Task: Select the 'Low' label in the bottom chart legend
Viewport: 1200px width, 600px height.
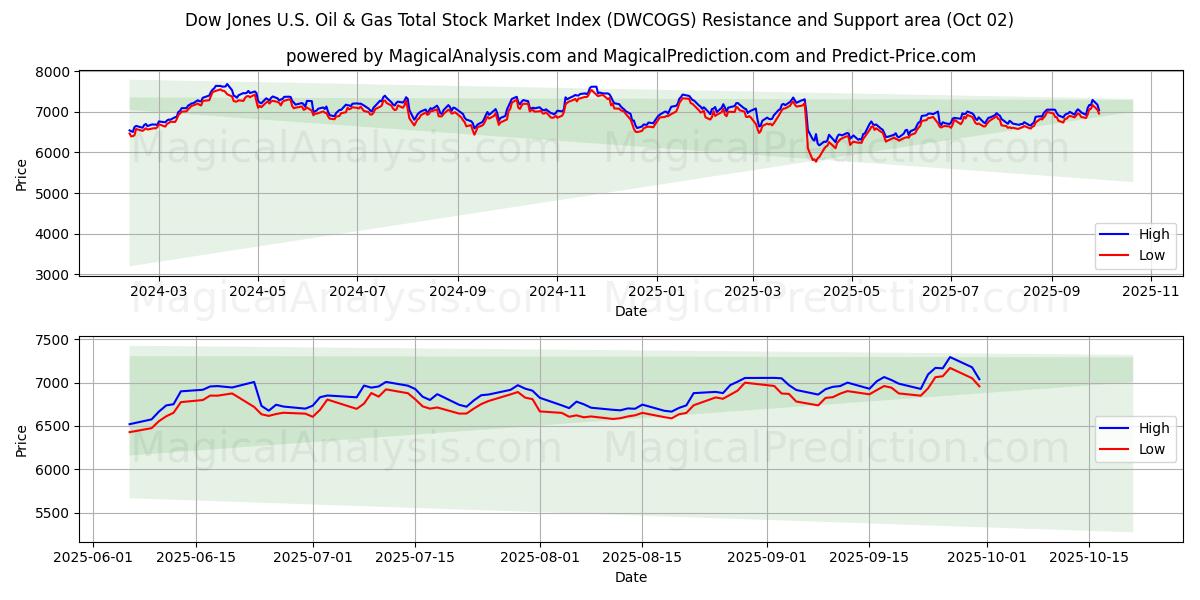Action: [1152, 449]
